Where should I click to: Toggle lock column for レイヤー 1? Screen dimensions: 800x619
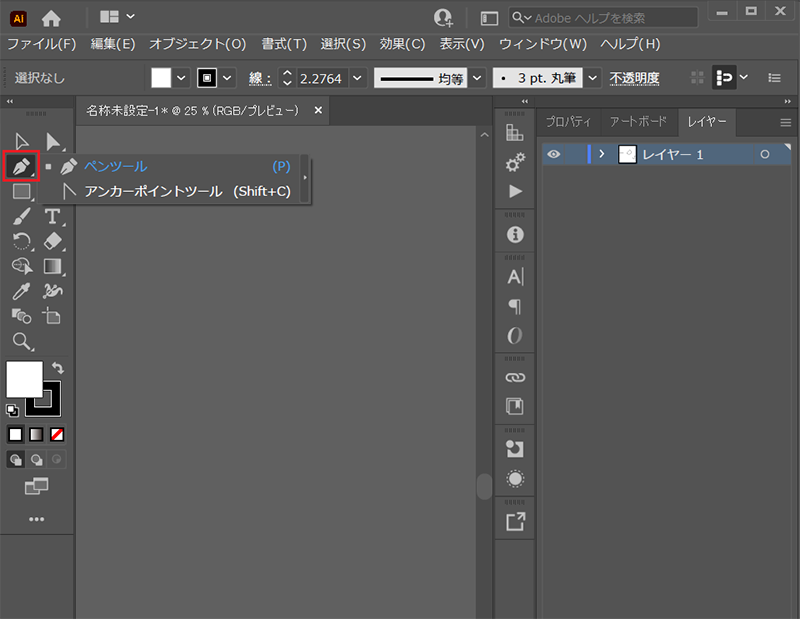(x=575, y=154)
